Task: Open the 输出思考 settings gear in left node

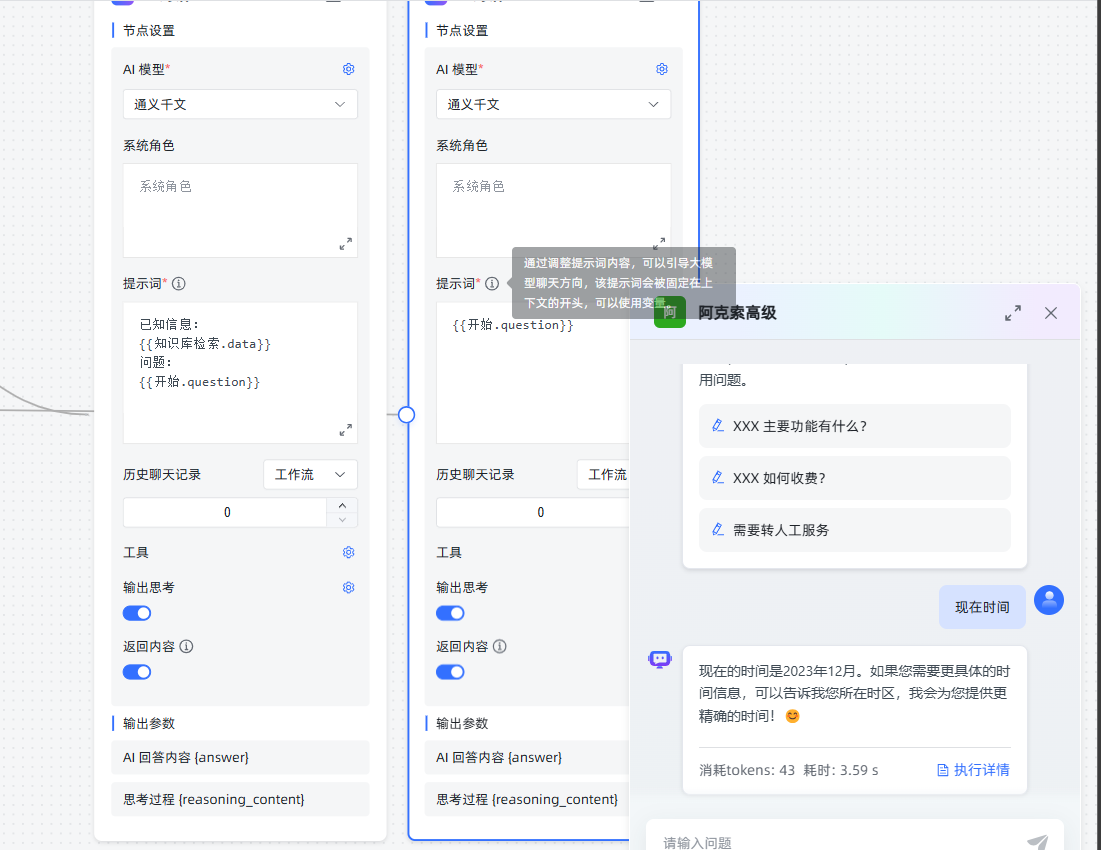Action: click(x=348, y=587)
